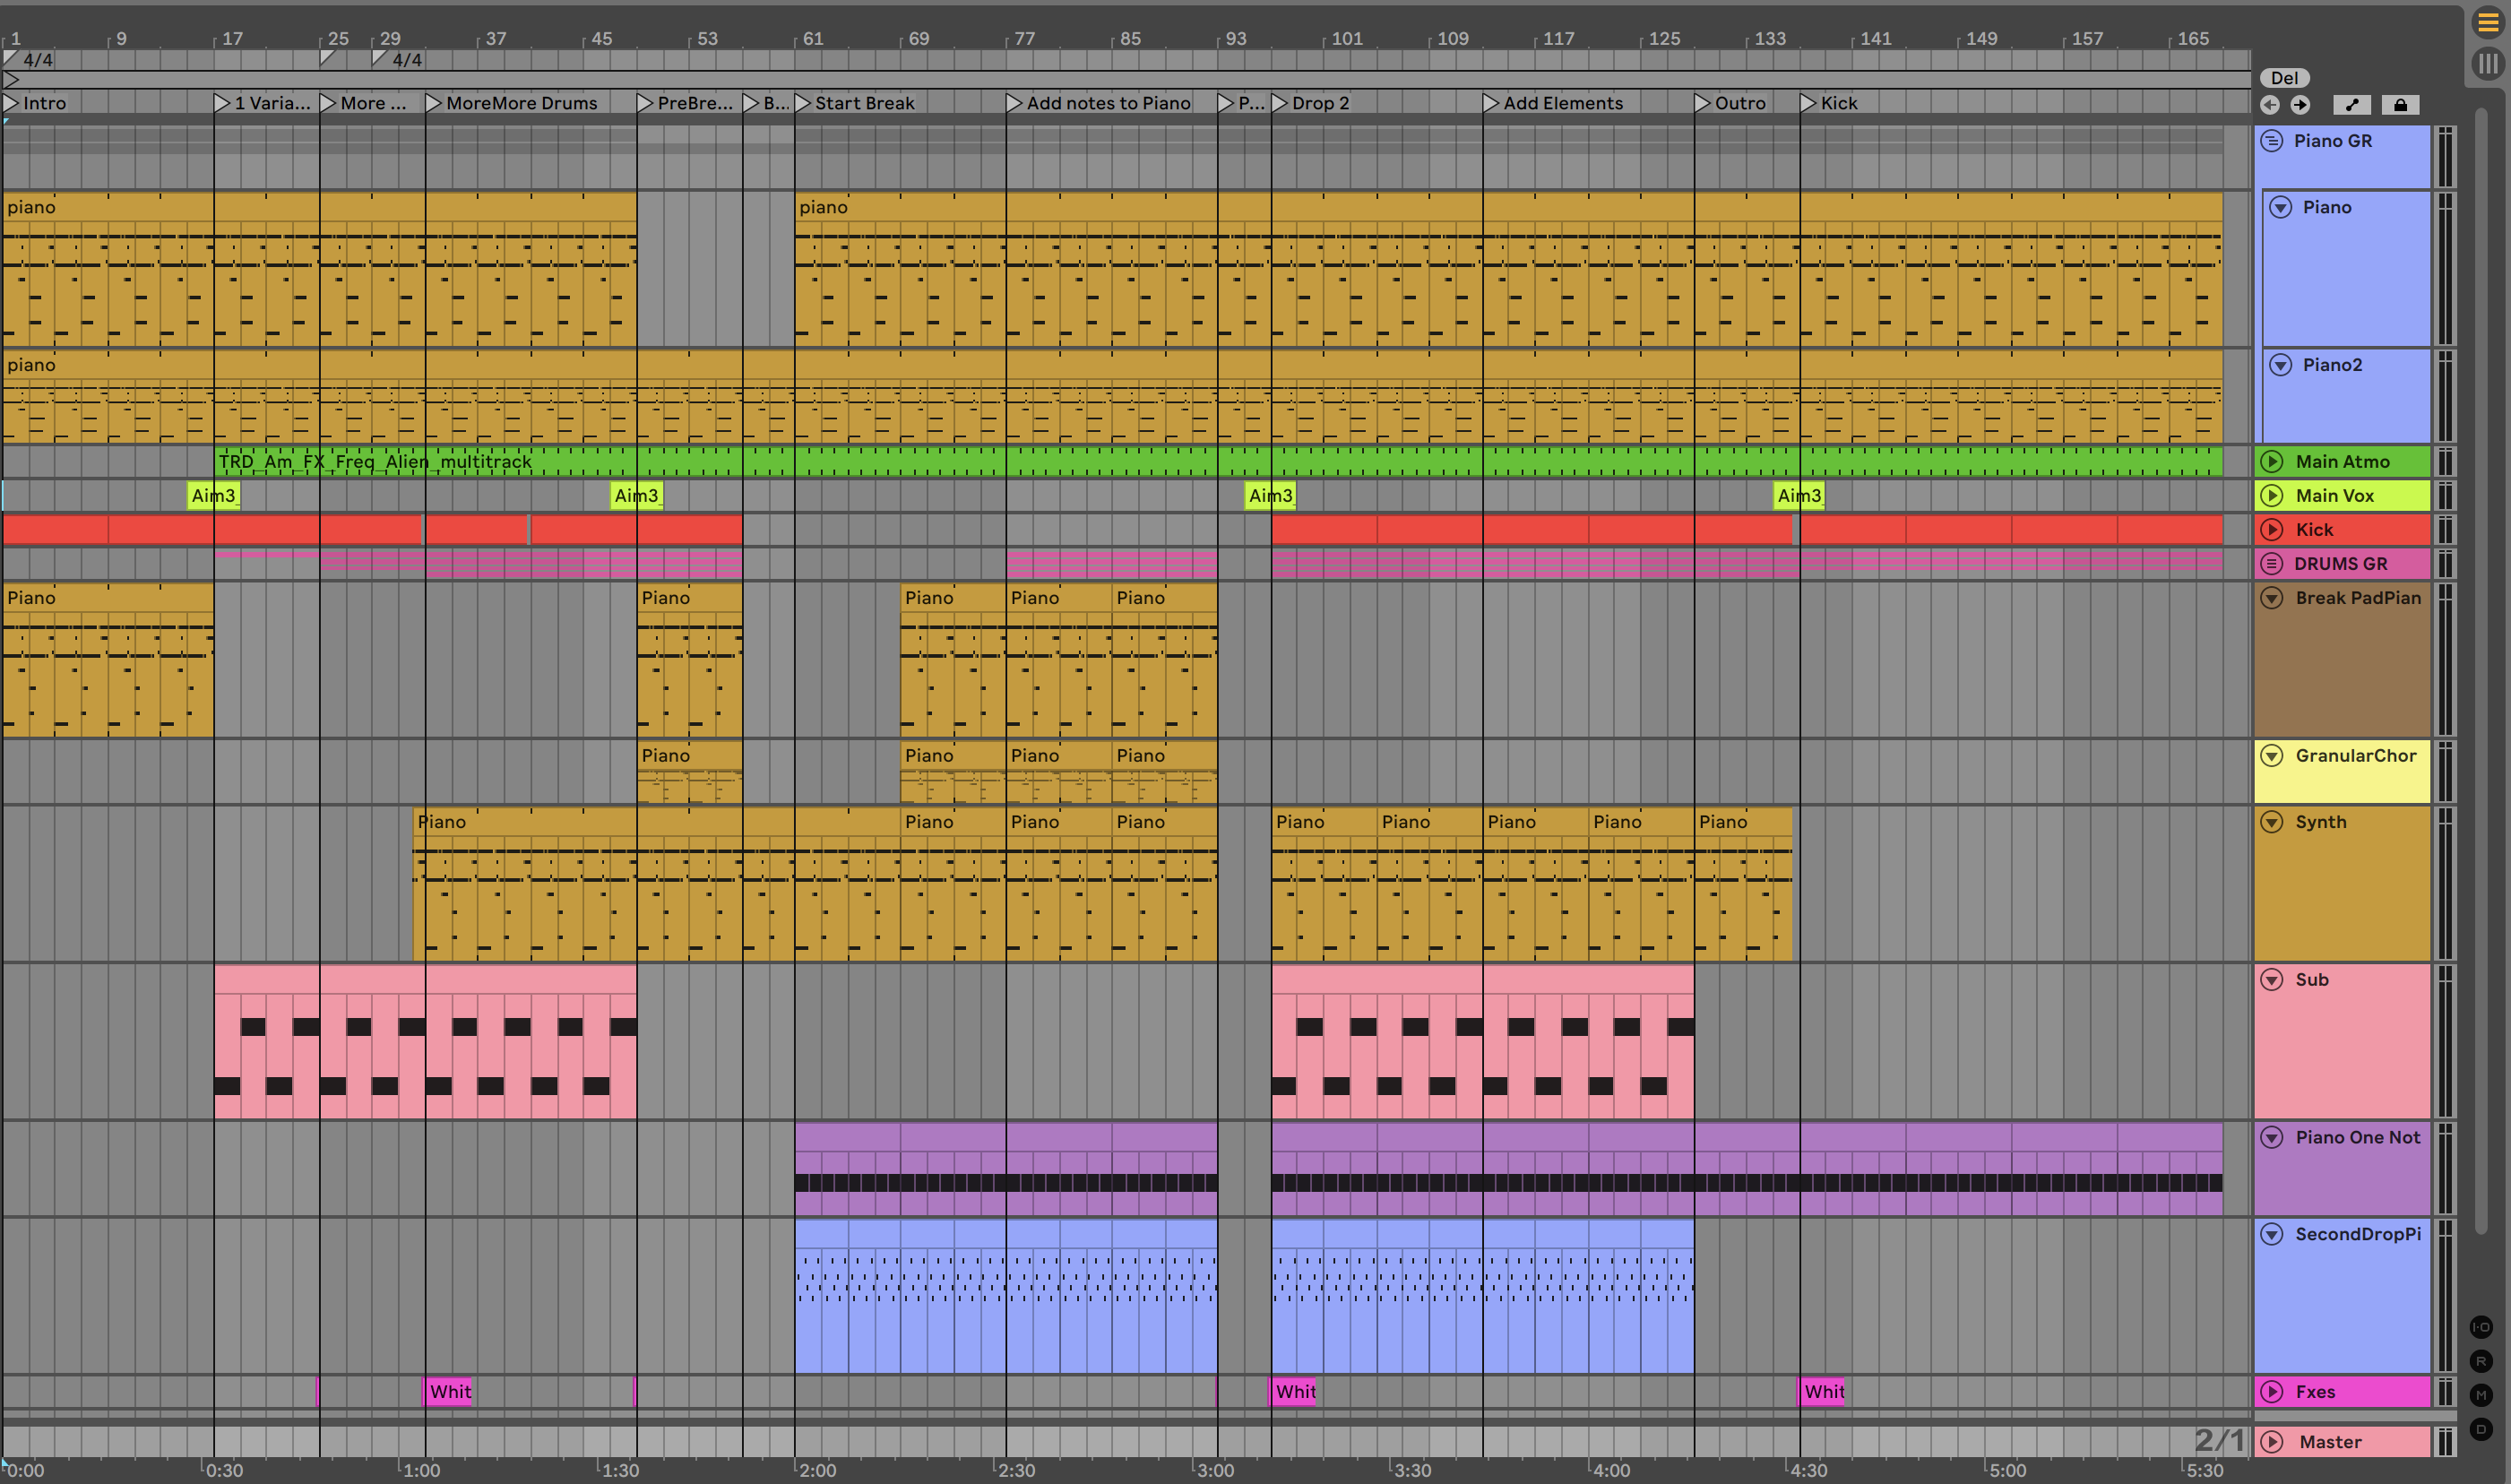Unfold the Fxes track
Image resolution: width=2511 pixels, height=1484 pixels.
tap(2272, 1392)
